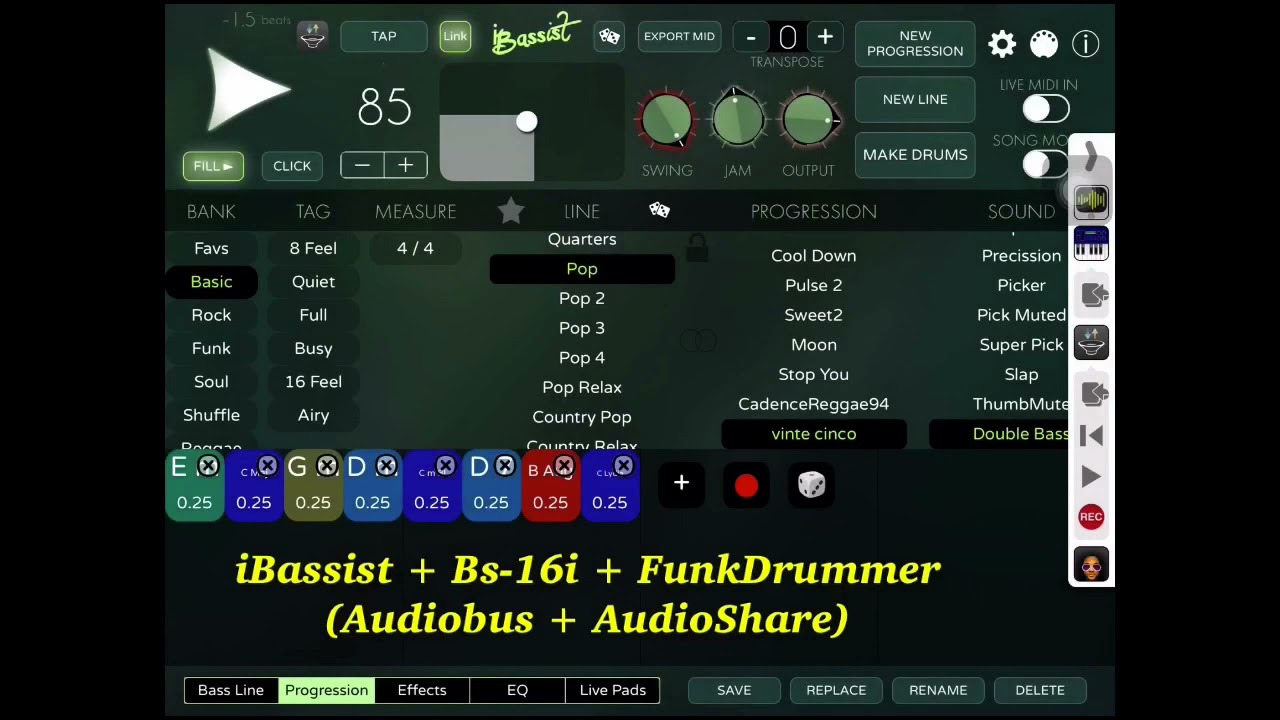Switch to Live Pads tab
1280x720 pixels.
(613, 690)
